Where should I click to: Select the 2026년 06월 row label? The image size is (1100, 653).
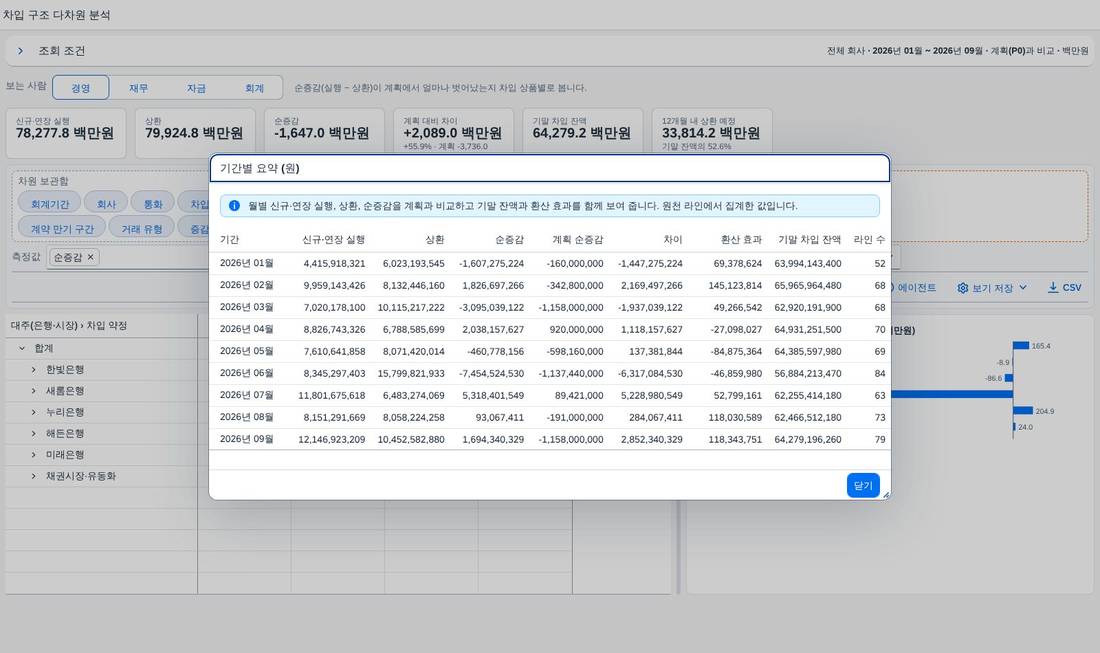[x=246, y=373]
